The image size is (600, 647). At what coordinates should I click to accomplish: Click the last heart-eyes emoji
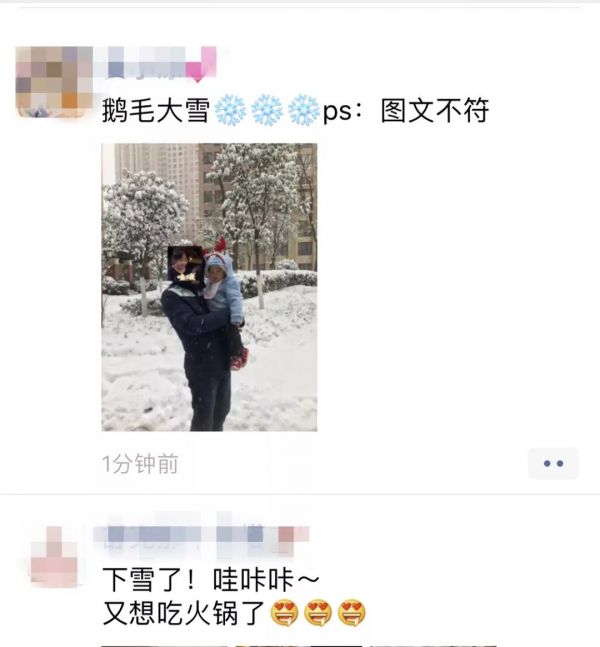coord(352,612)
